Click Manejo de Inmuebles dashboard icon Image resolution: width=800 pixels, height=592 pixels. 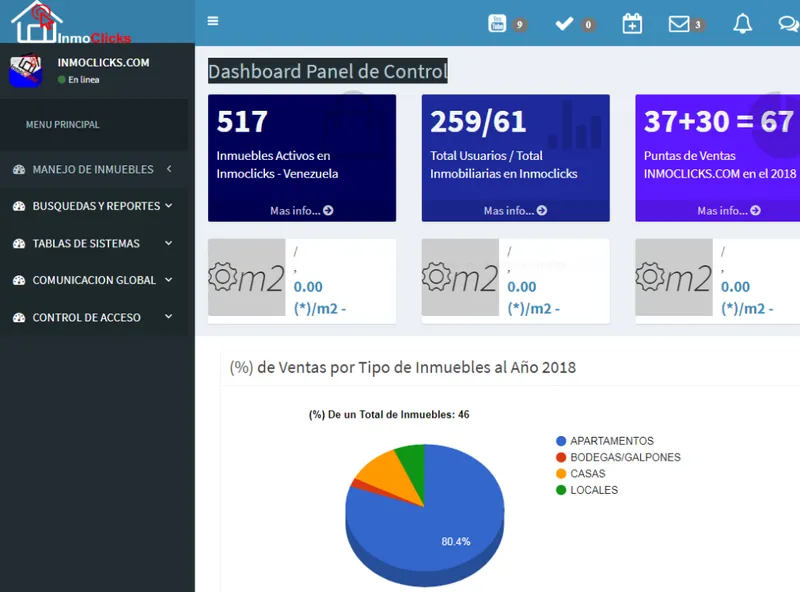pos(19,169)
